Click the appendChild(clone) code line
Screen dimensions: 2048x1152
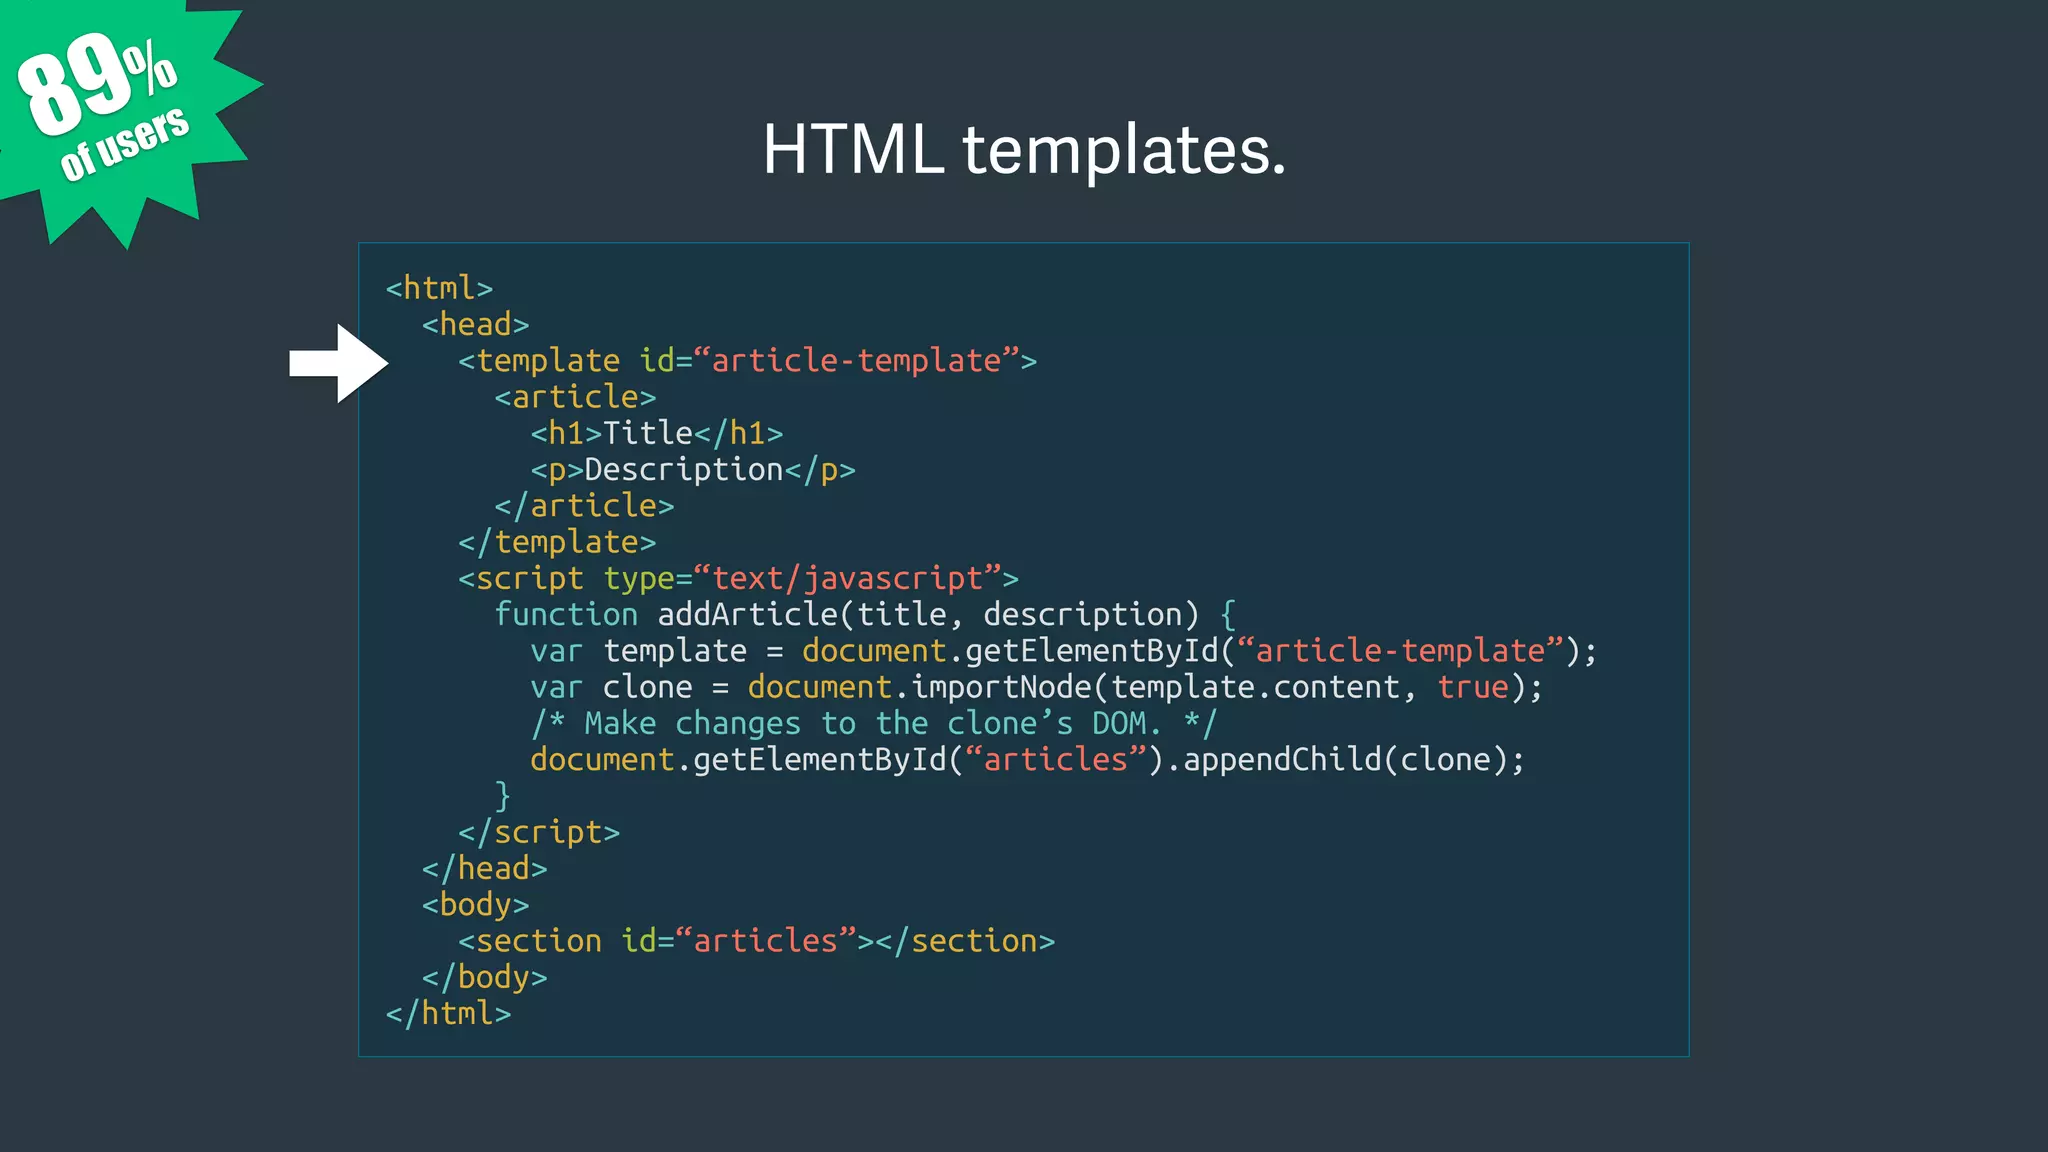coord(1027,760)
